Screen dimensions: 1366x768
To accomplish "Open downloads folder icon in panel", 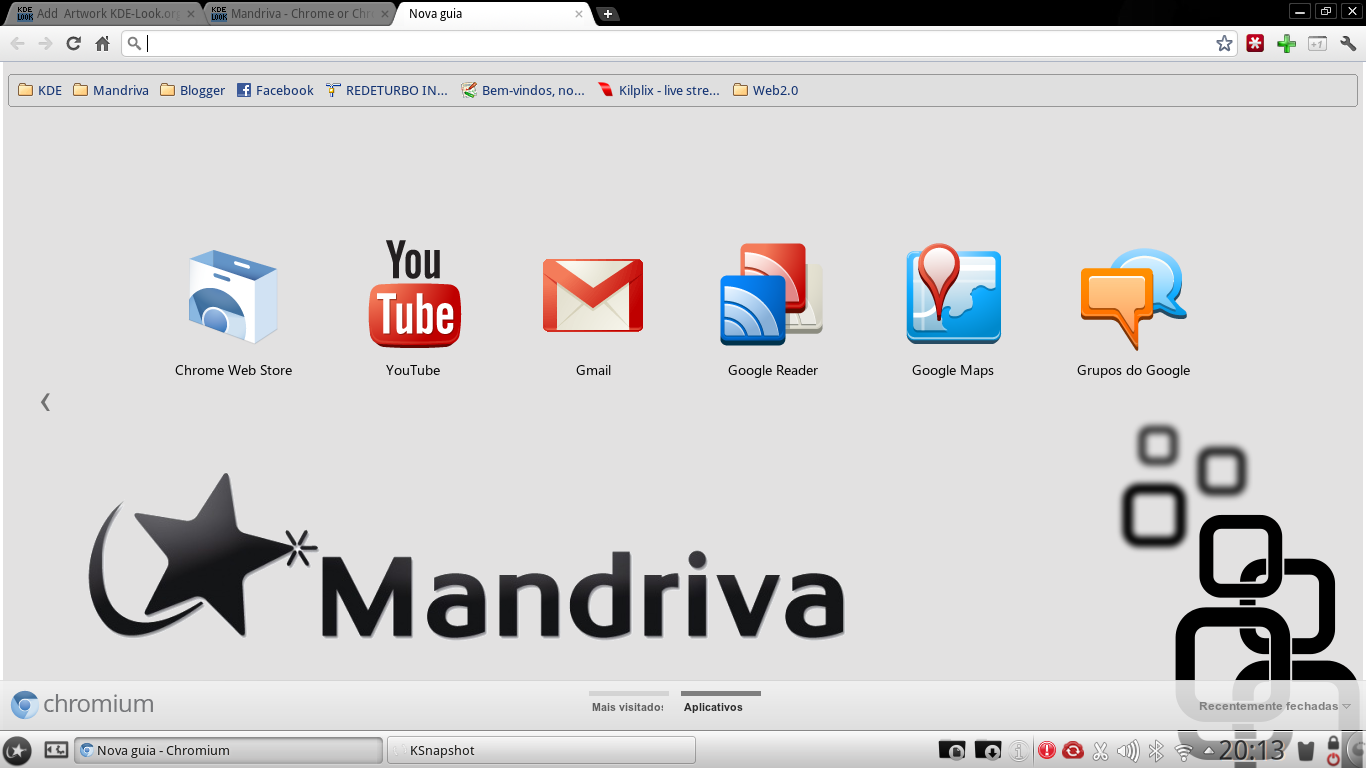I will pos(987,750).
